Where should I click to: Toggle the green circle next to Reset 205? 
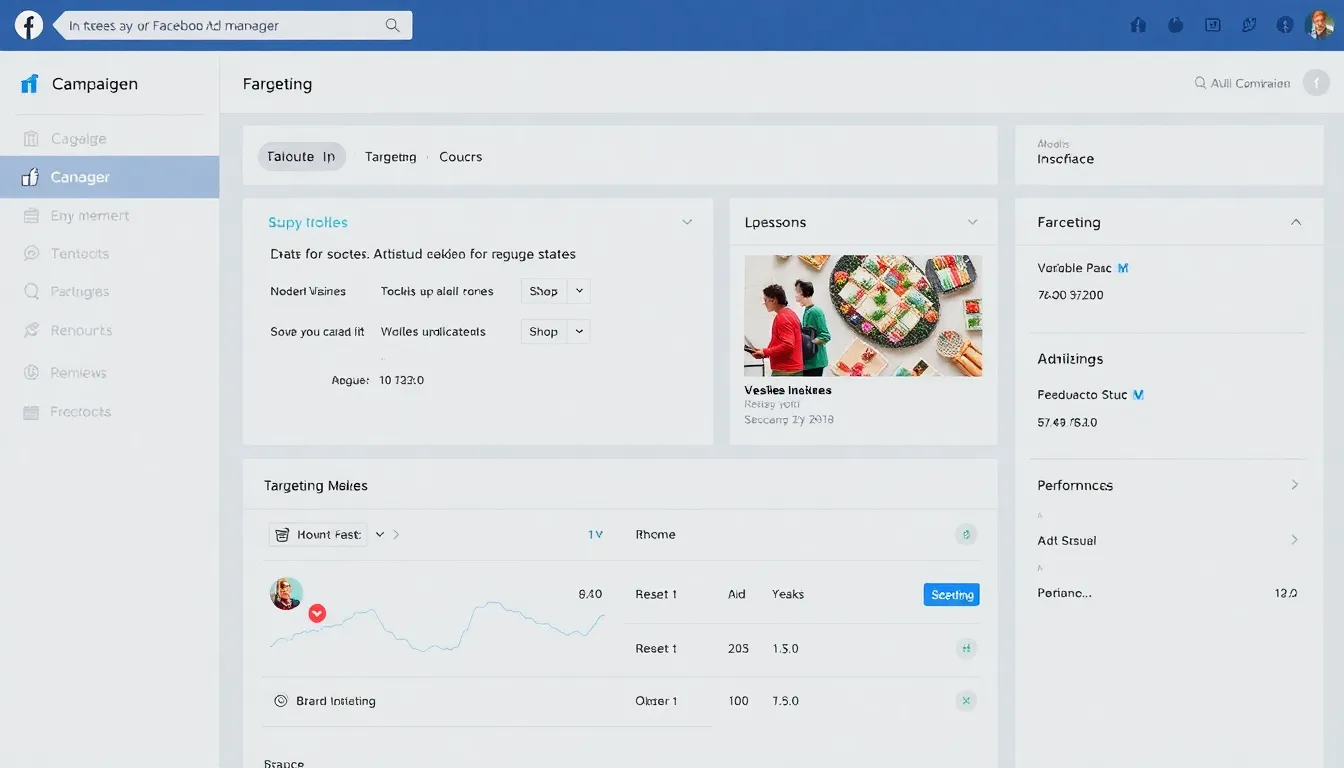pos(965,648)
